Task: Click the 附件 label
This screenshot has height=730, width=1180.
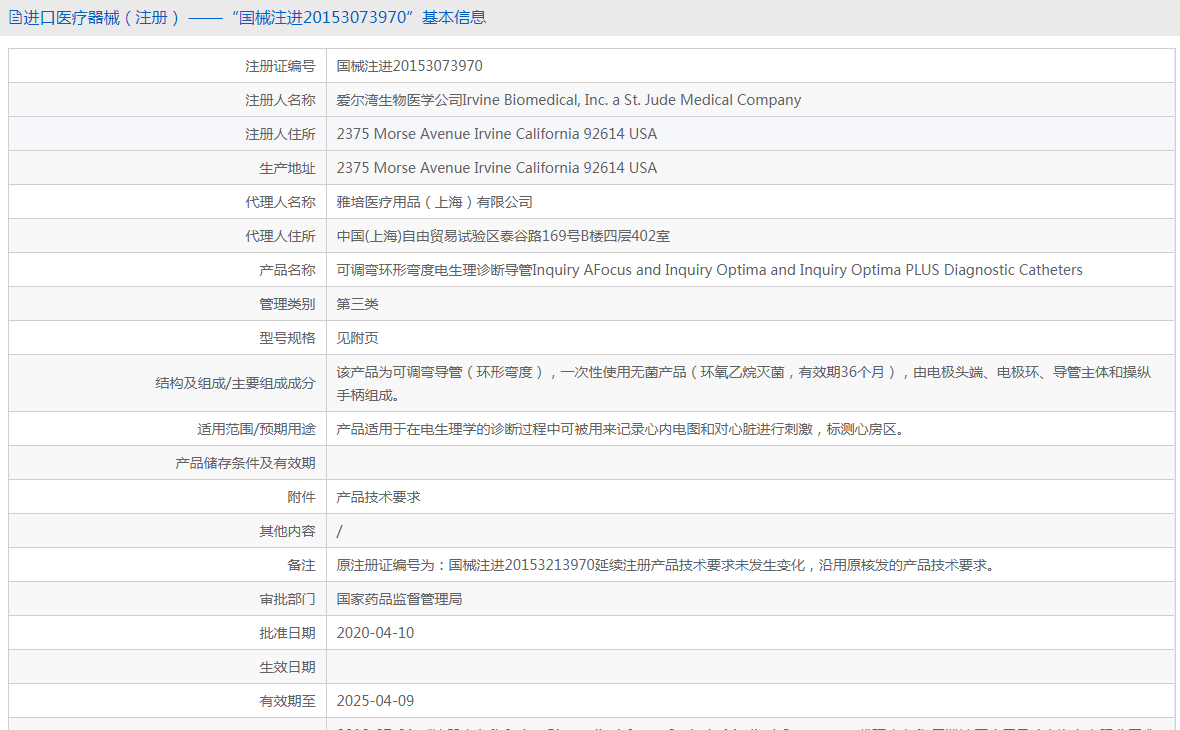Action: (x=301, y=497)
